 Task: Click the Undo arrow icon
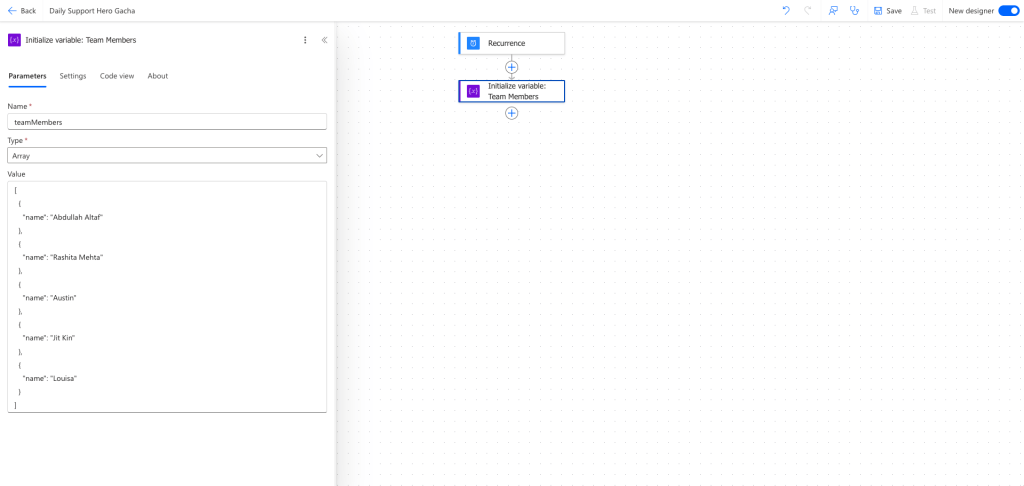(786, 10)
